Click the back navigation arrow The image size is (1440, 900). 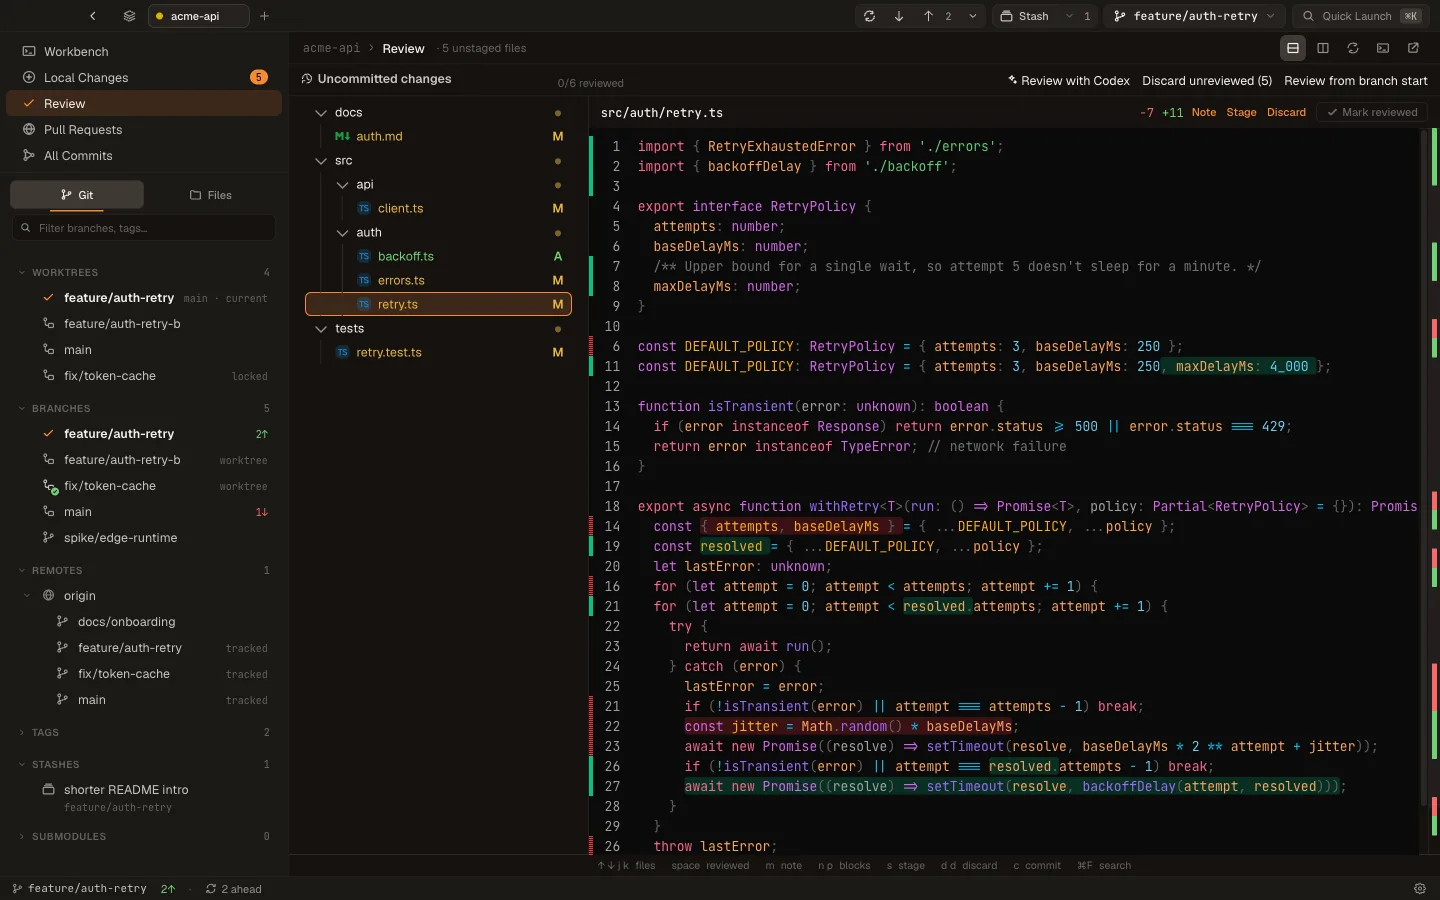tap(93, 16)
